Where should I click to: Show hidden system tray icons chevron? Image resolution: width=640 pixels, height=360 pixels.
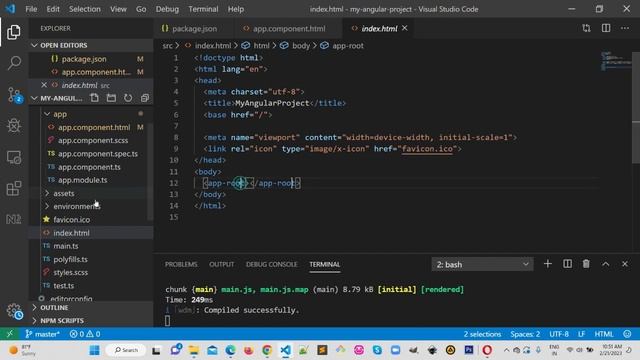(x=506, y=350)
